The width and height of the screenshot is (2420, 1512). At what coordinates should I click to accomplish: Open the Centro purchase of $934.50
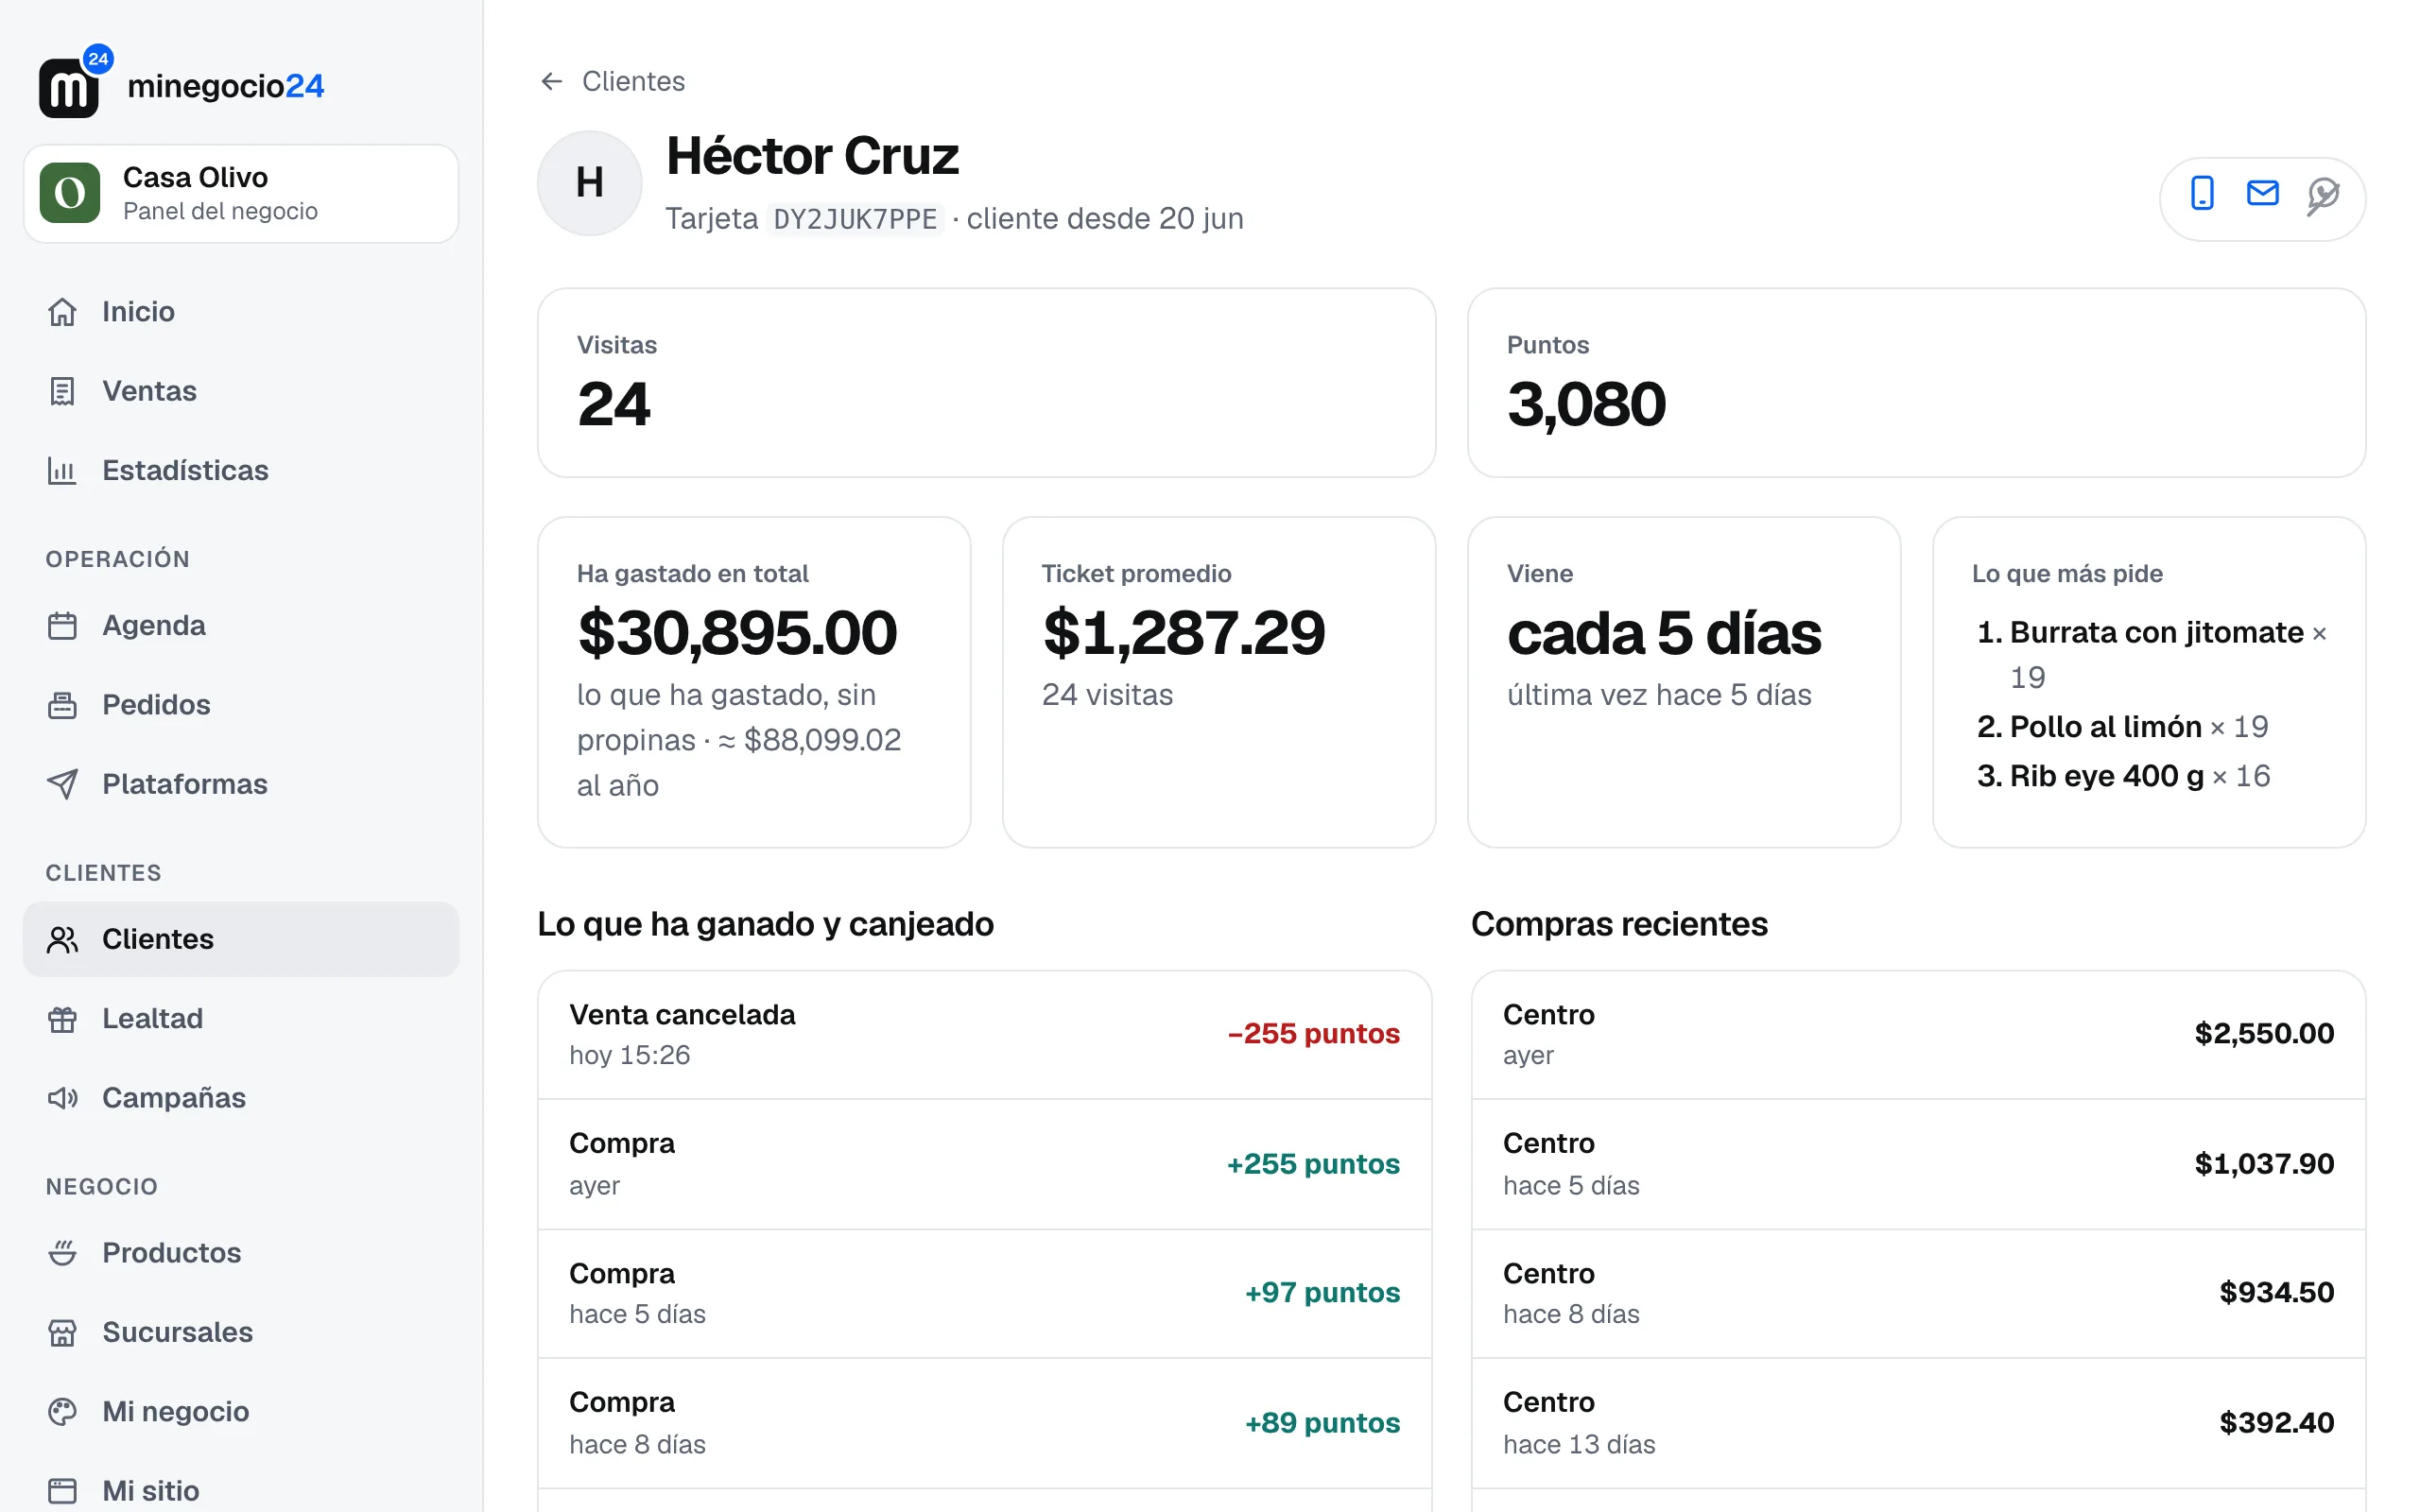click(x=1918, y=1294)
